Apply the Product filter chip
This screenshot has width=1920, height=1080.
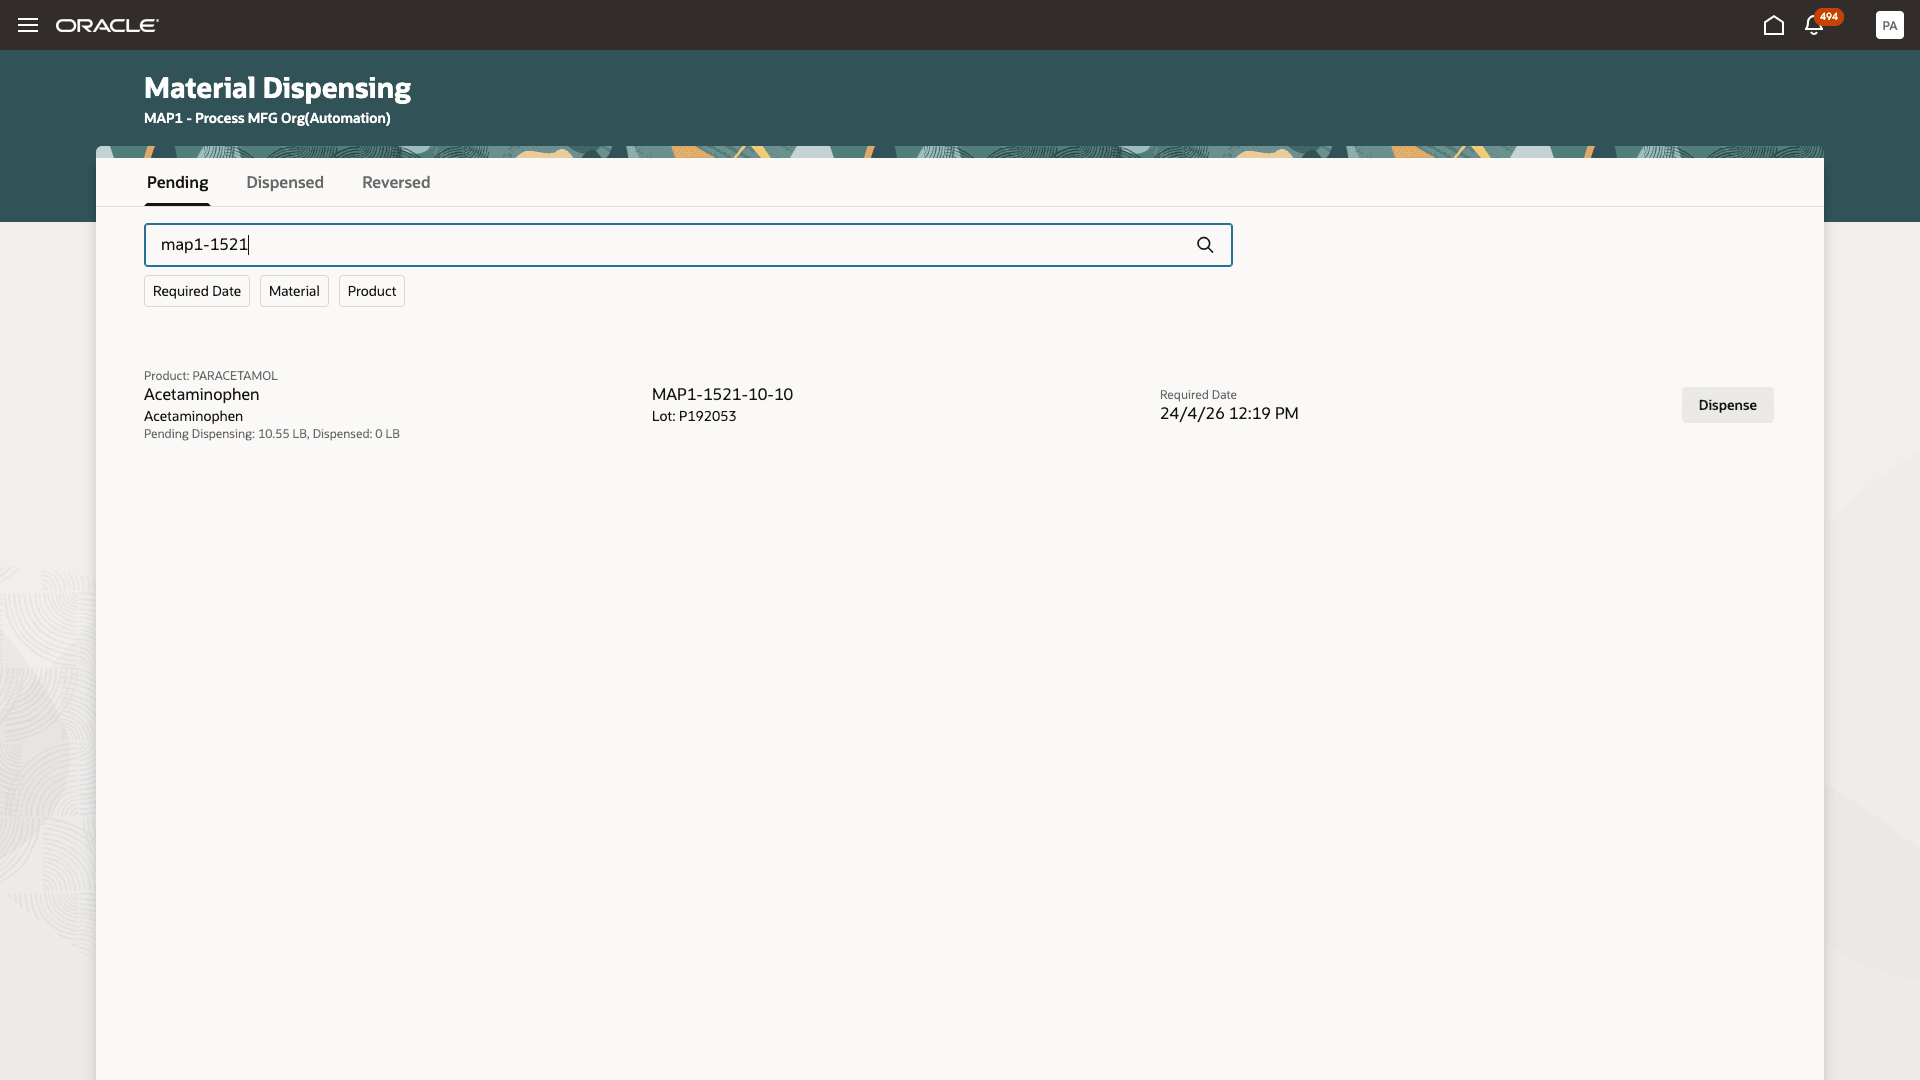[x=372, y=291]
